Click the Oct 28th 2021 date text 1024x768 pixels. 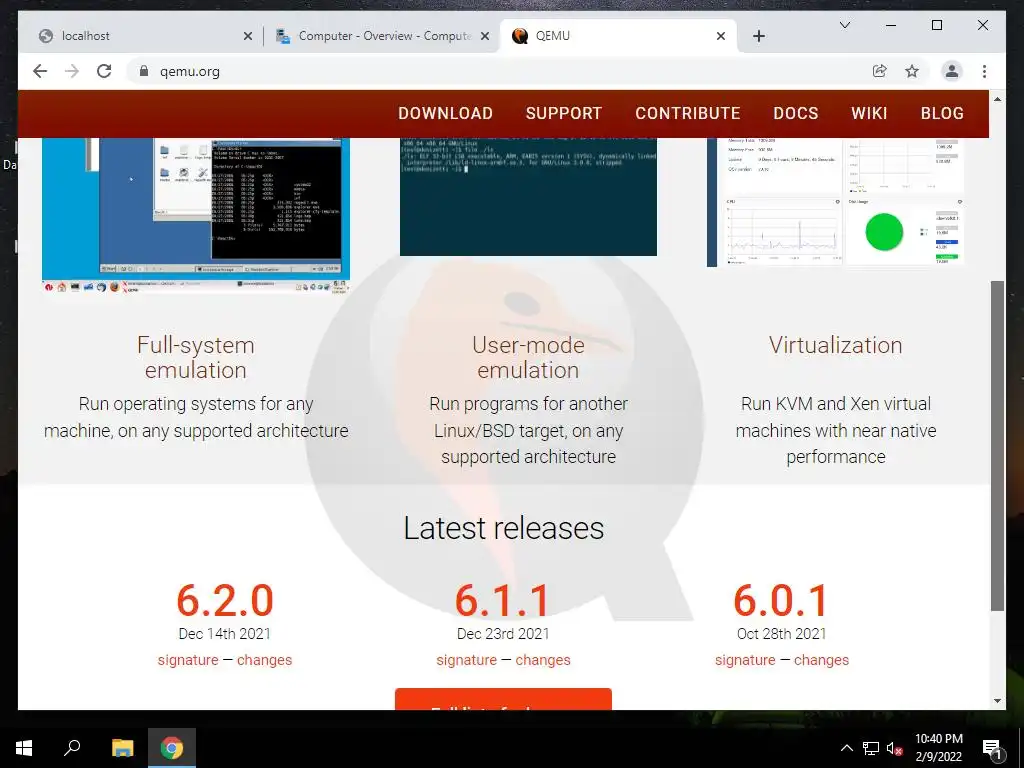(781, 633)
